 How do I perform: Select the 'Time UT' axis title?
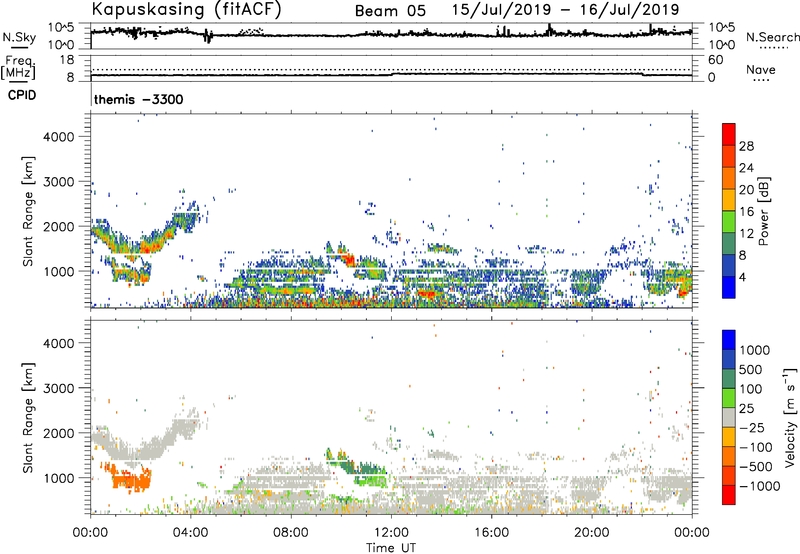(391, 548)
